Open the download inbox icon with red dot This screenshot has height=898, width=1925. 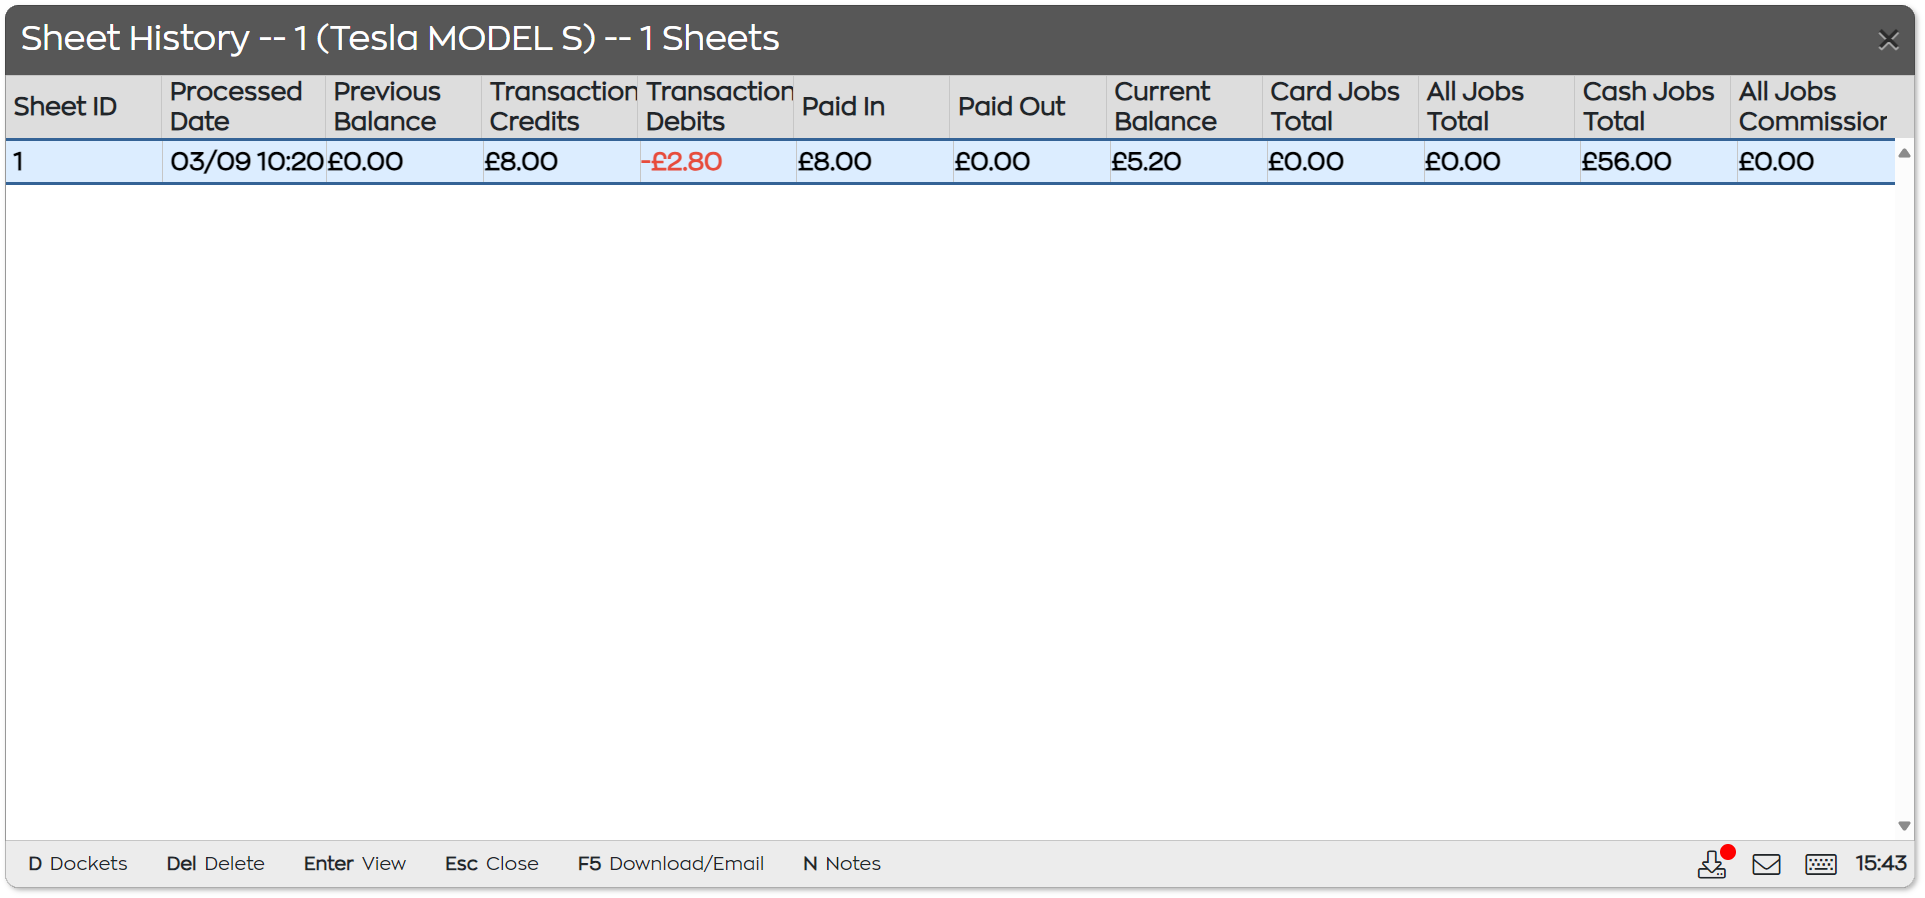[x=1714, y=863]
